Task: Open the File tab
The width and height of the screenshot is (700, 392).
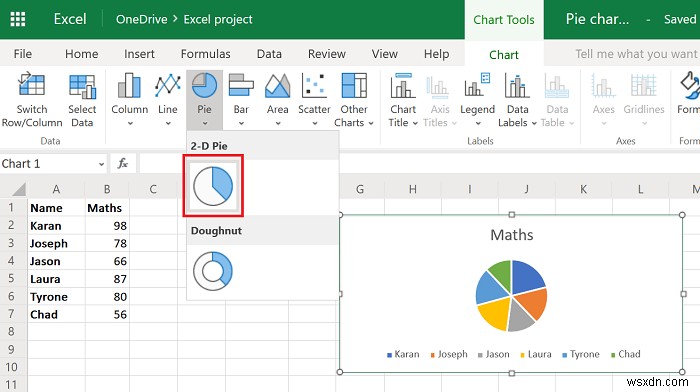Action: [x=23, y=54]
